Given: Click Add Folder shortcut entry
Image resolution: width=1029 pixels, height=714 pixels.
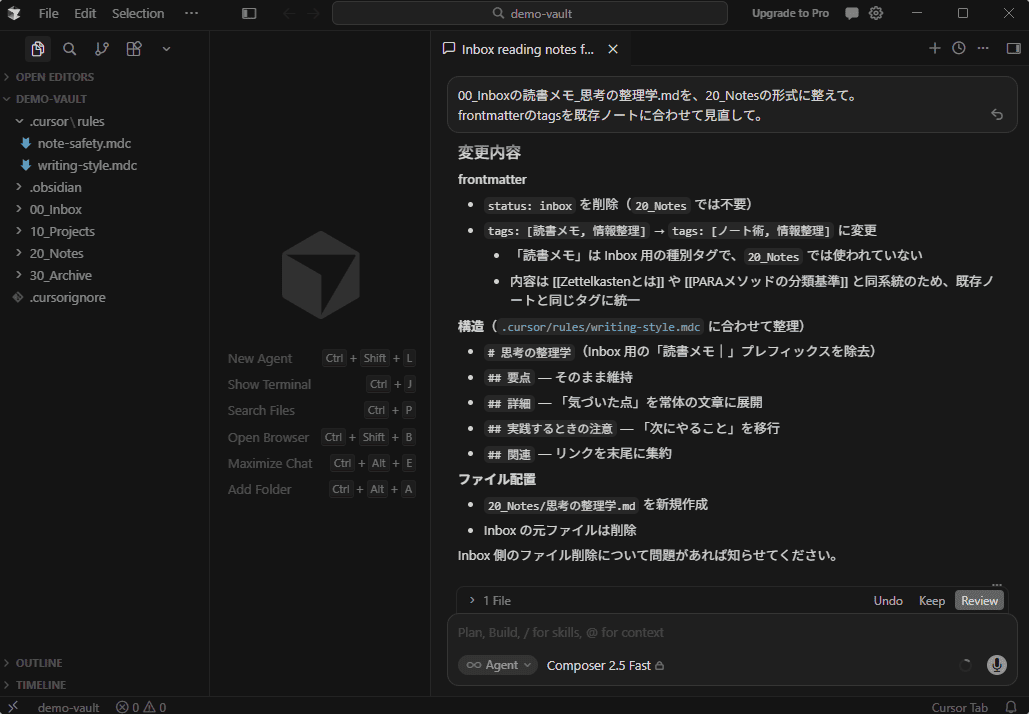Looking at the screenshot, I should (x=321, y=489).
